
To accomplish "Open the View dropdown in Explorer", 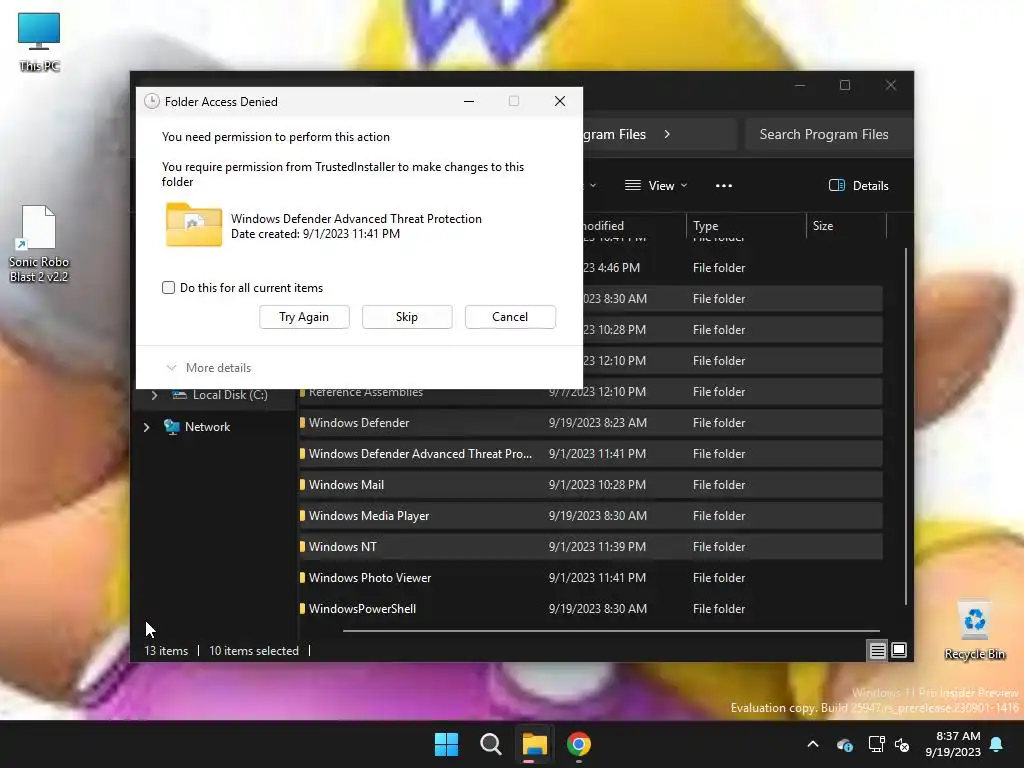I will [x=656, y=185].
